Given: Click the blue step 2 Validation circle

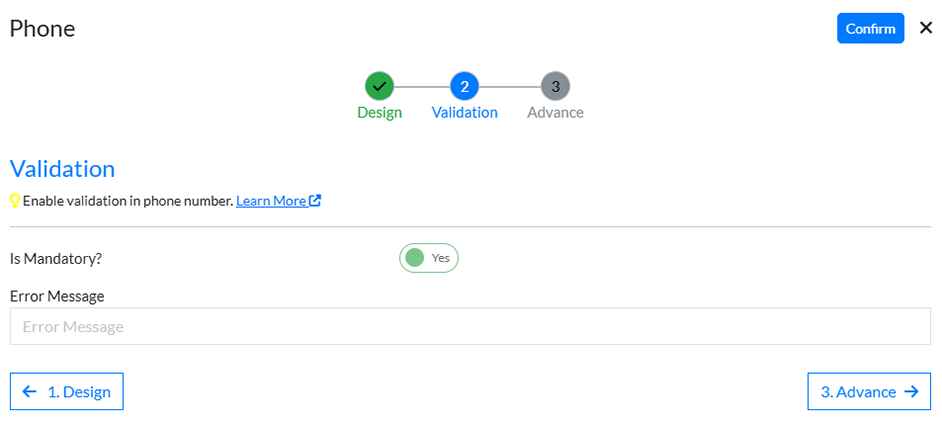Looking at the screenshot, I should point(464,86).
